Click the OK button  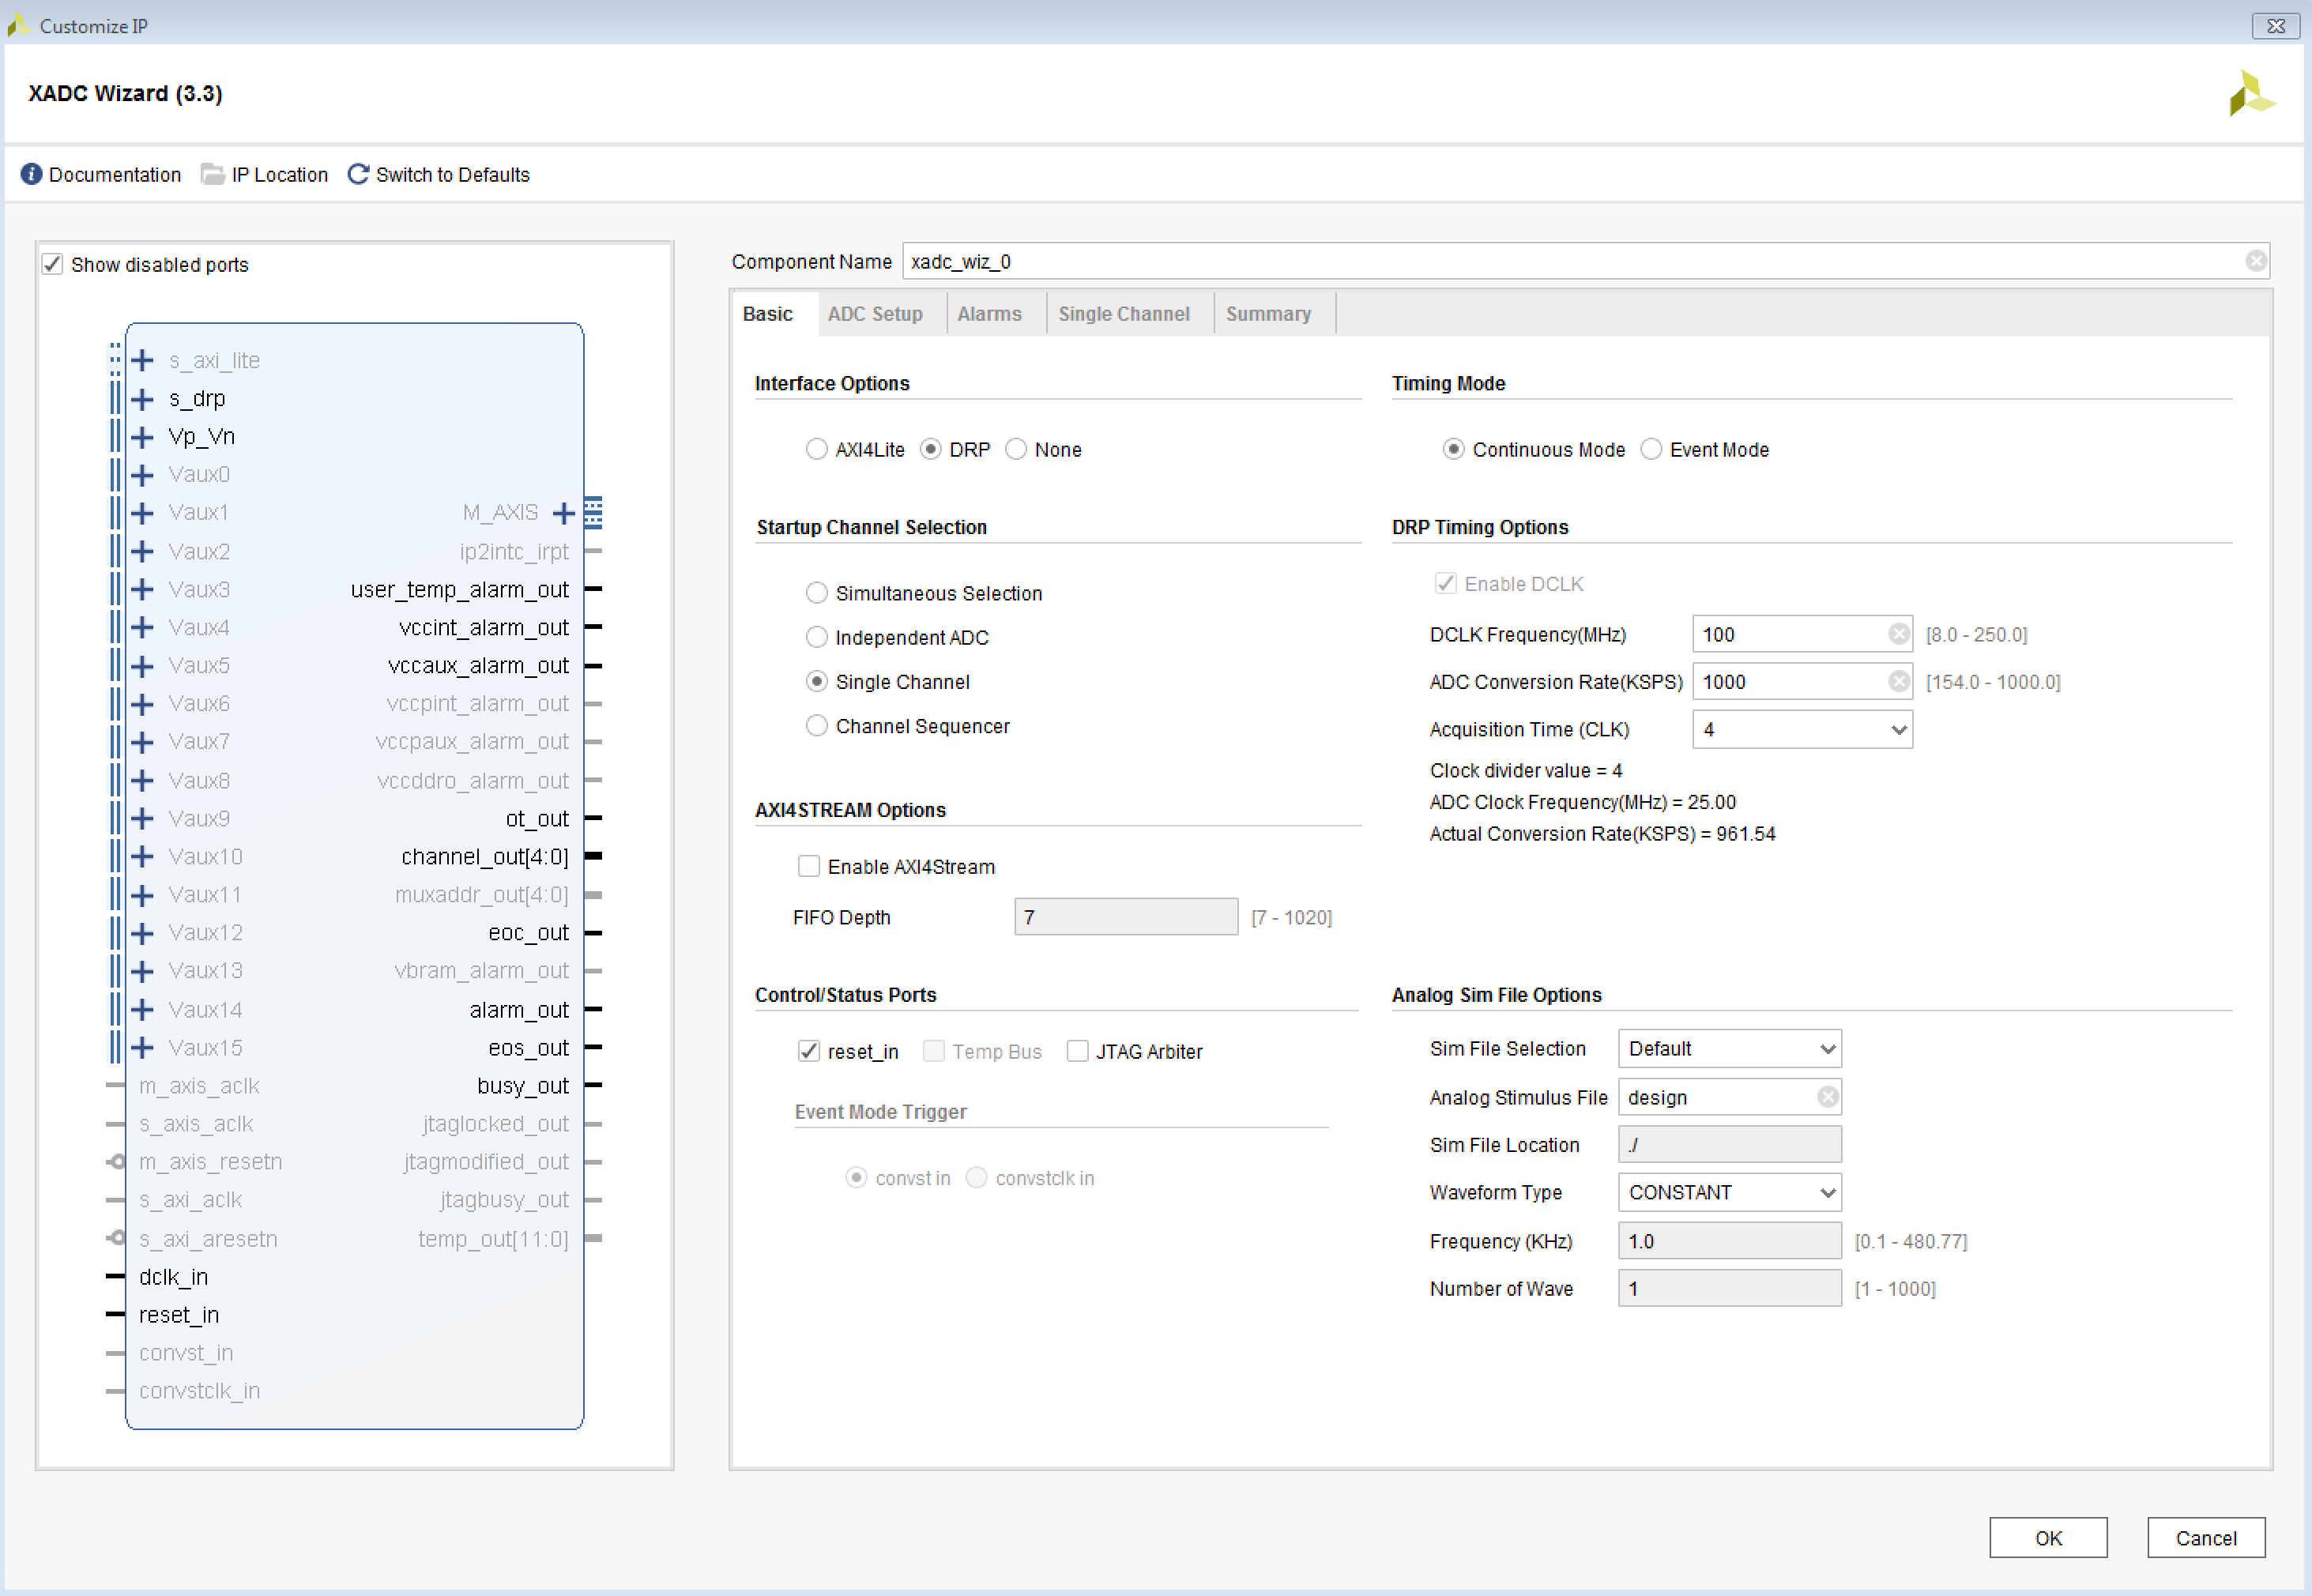tap(2047, 1537)
